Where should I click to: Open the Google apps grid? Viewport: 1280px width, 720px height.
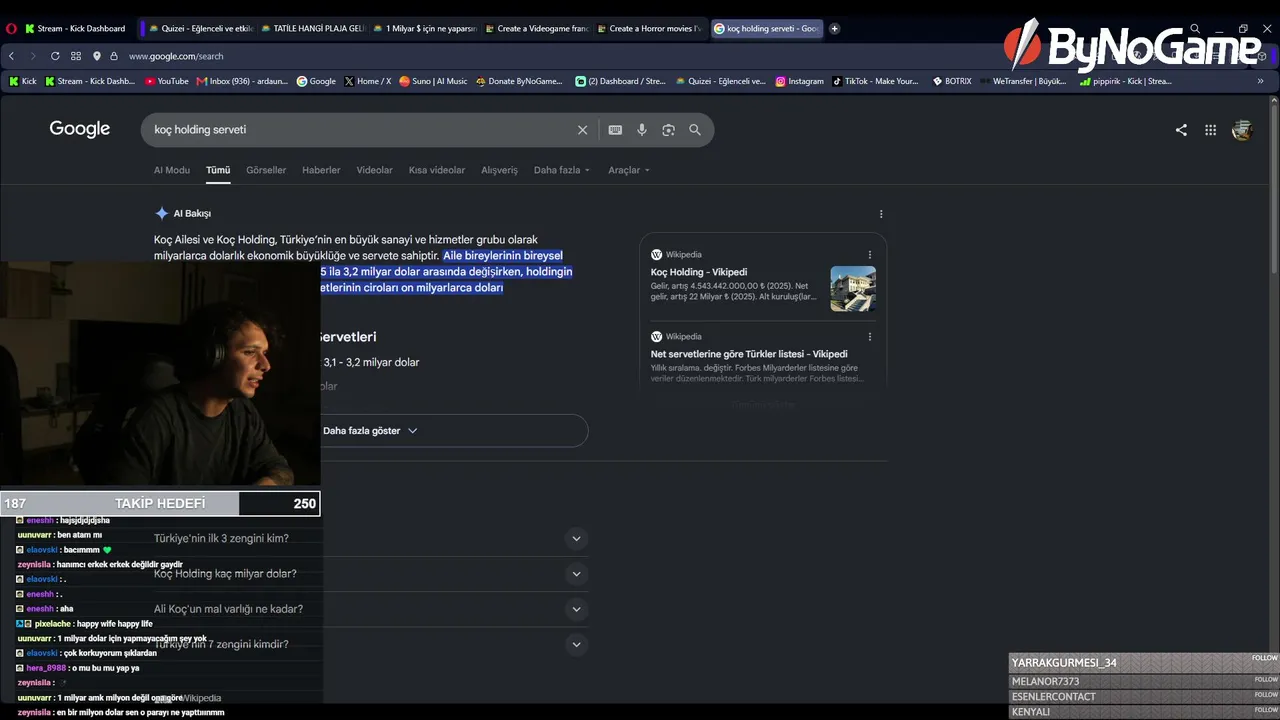point(1210,130)
